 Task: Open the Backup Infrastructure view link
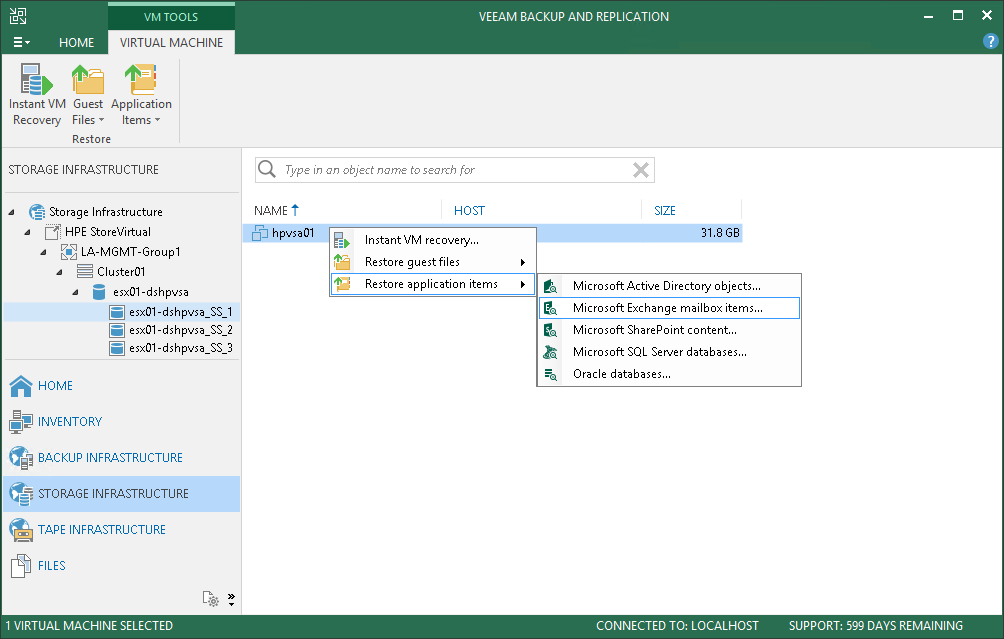click(110, 457)
